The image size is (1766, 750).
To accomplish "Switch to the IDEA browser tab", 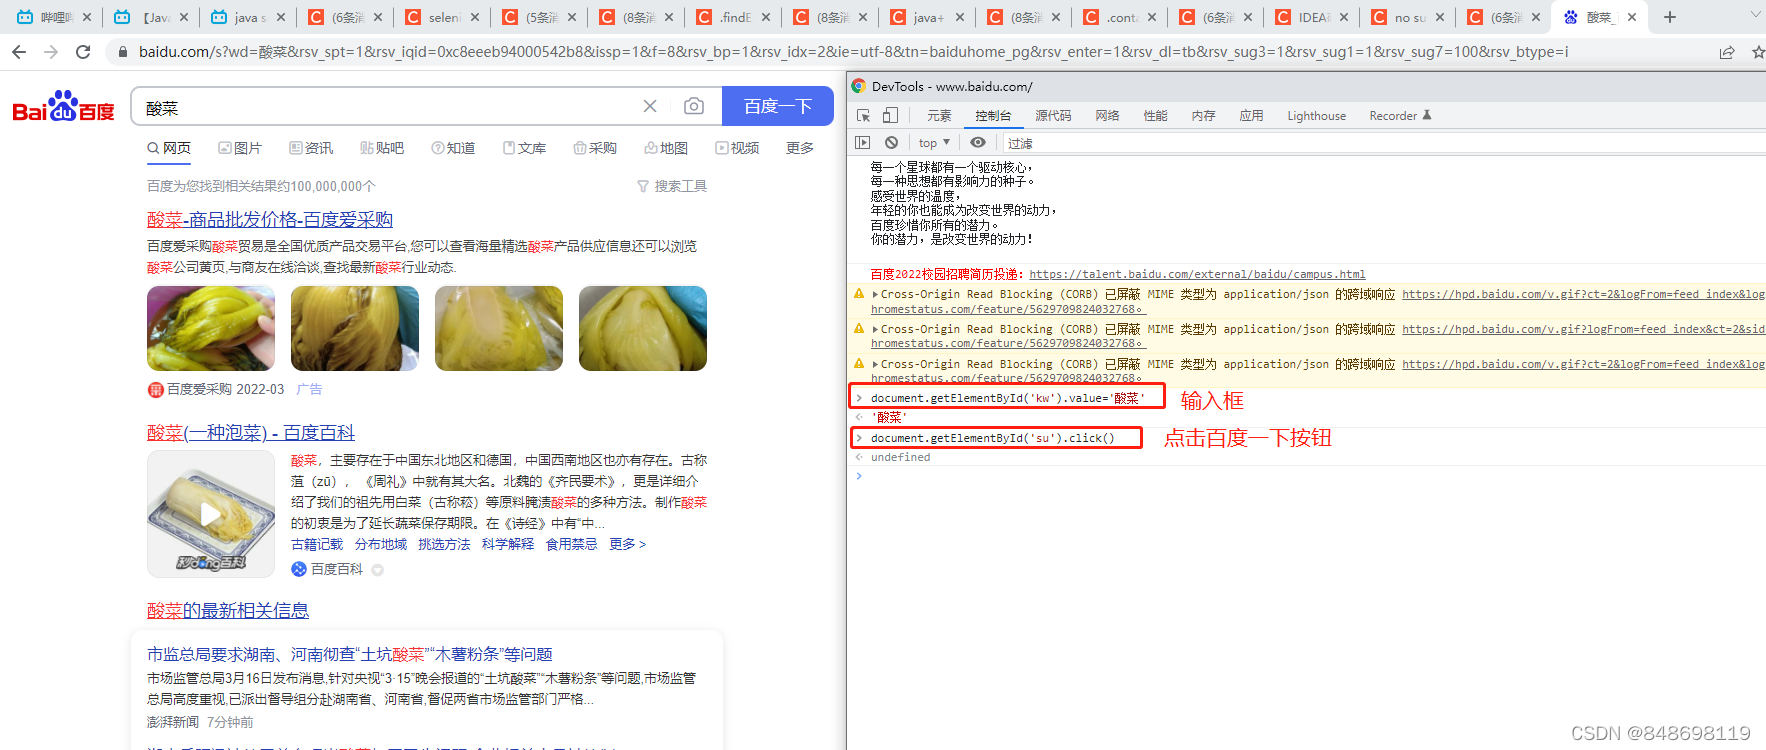I will pyautogui.click(x=1310, y=17).
